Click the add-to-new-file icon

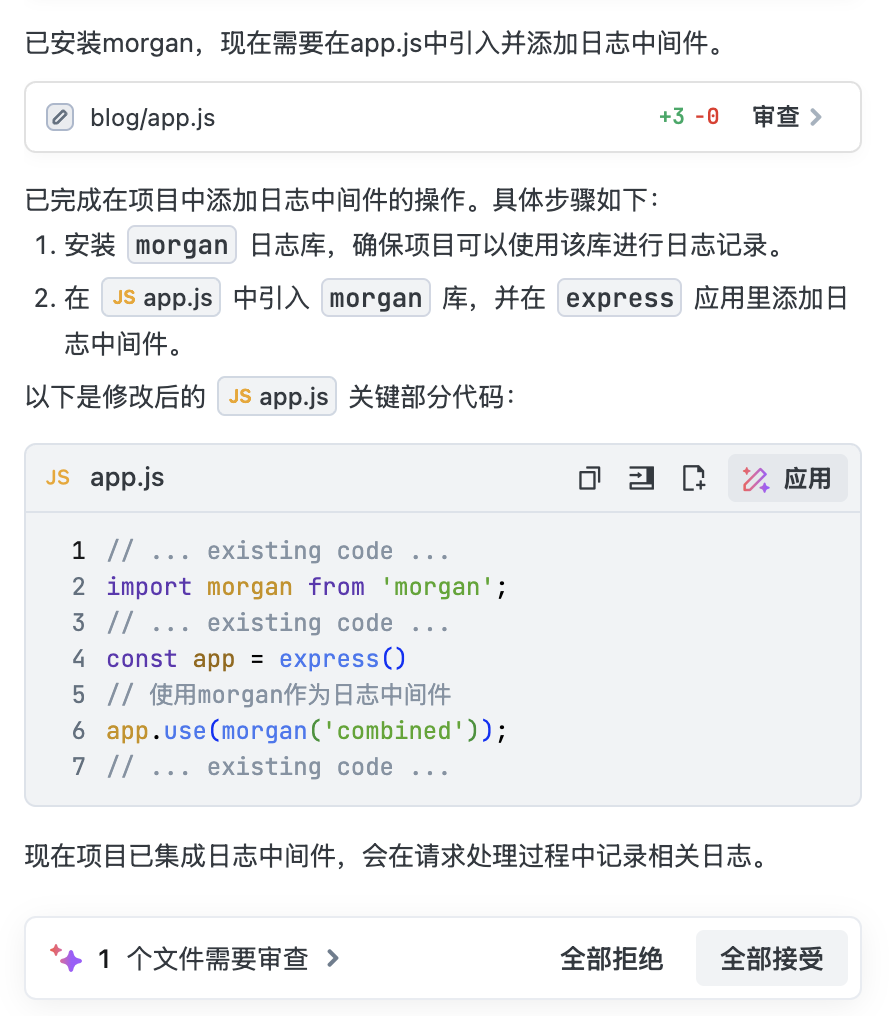[x=693, y=478]
